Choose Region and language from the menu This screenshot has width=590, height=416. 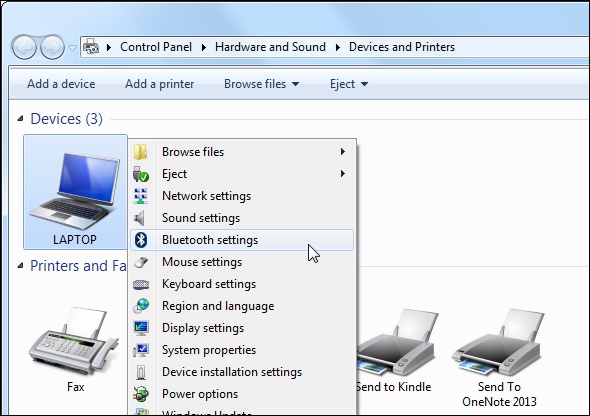[x=242, y=306]
